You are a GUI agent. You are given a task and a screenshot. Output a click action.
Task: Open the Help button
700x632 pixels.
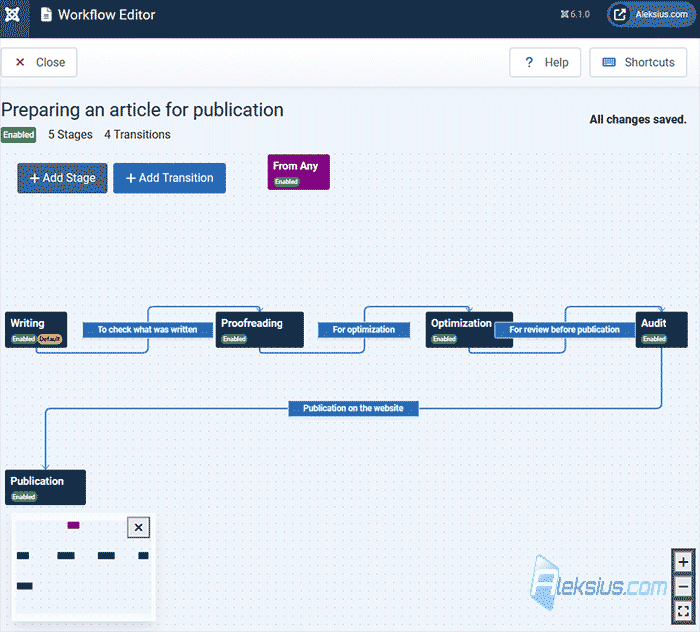(x=545, y=62)
